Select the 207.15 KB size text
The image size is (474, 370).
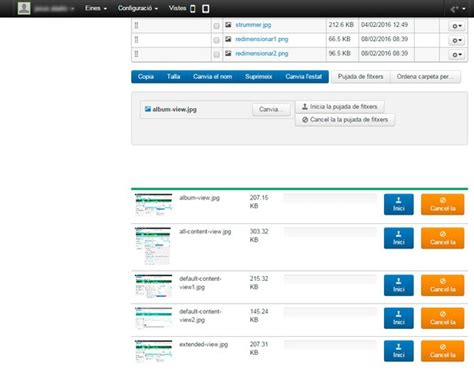pyautogui.click(x=259, y=202)
